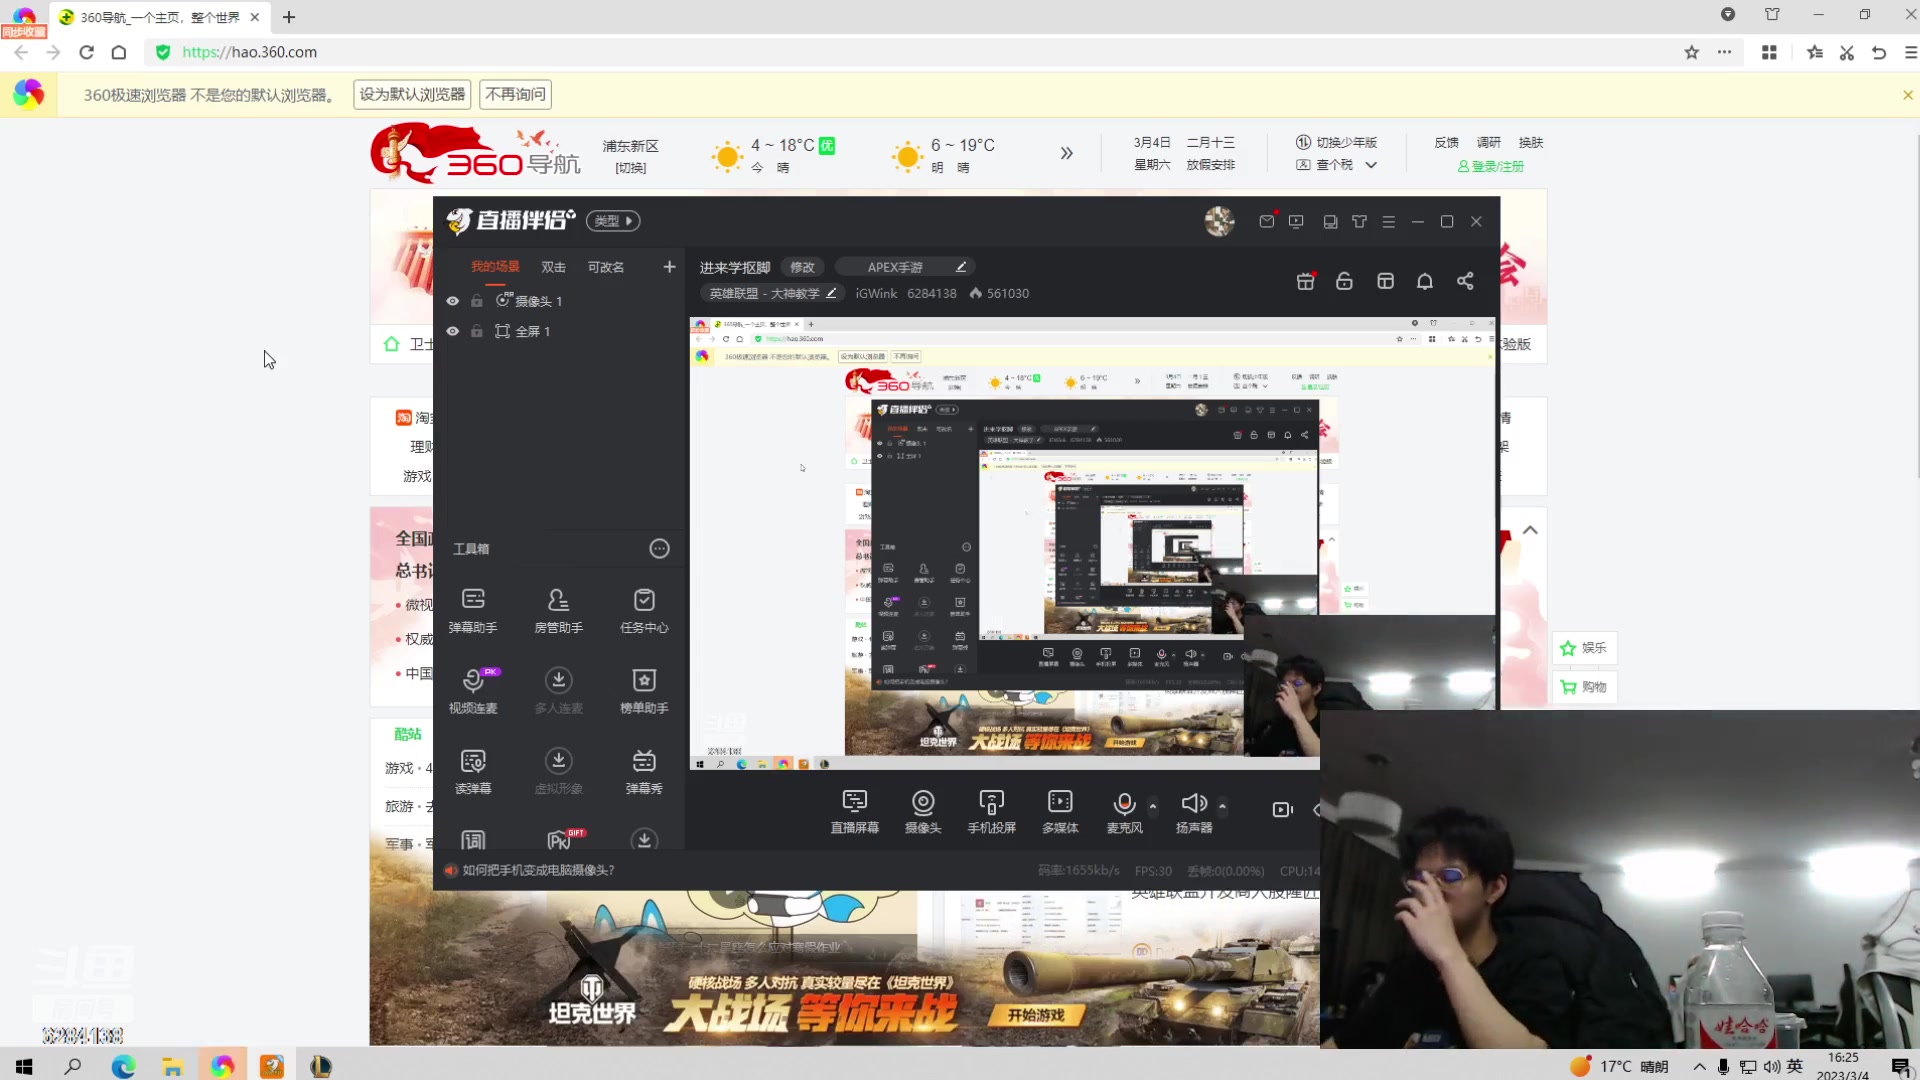This screenshot has width=1920, height=1080.
Task: Open the 娱乐 sidebar item
Action: pos(1584,648)
